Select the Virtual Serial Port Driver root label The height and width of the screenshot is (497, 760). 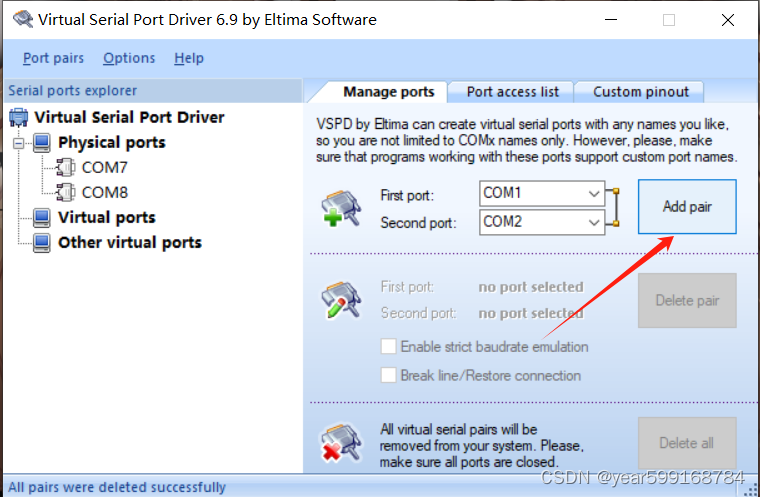coord(129,117)
